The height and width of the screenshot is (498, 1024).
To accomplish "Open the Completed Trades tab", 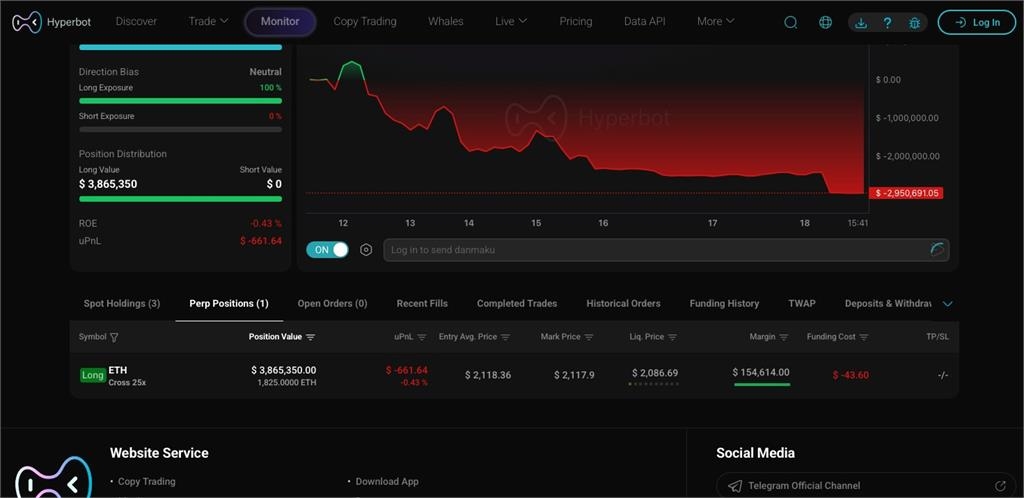I will pyautogui.click(x=517, y=303).
